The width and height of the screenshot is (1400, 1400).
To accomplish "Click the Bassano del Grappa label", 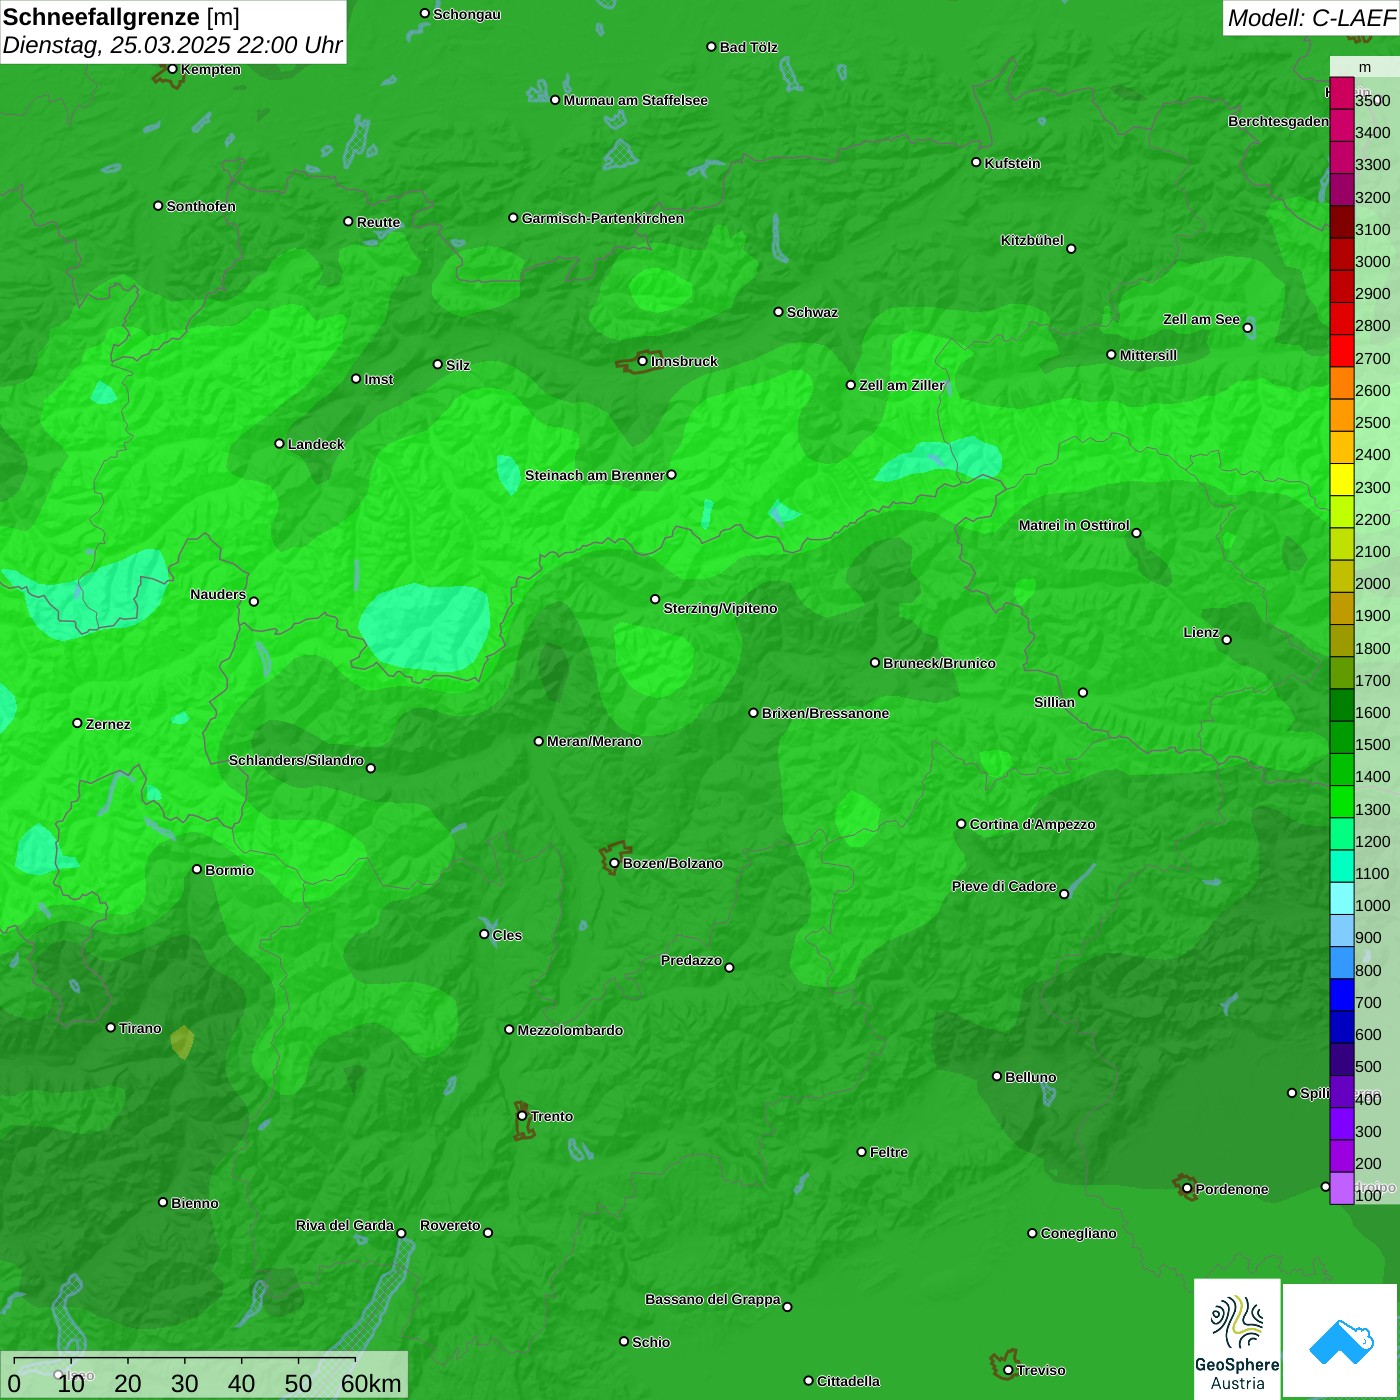I will pyautogui.click(x=713, y=1299).
